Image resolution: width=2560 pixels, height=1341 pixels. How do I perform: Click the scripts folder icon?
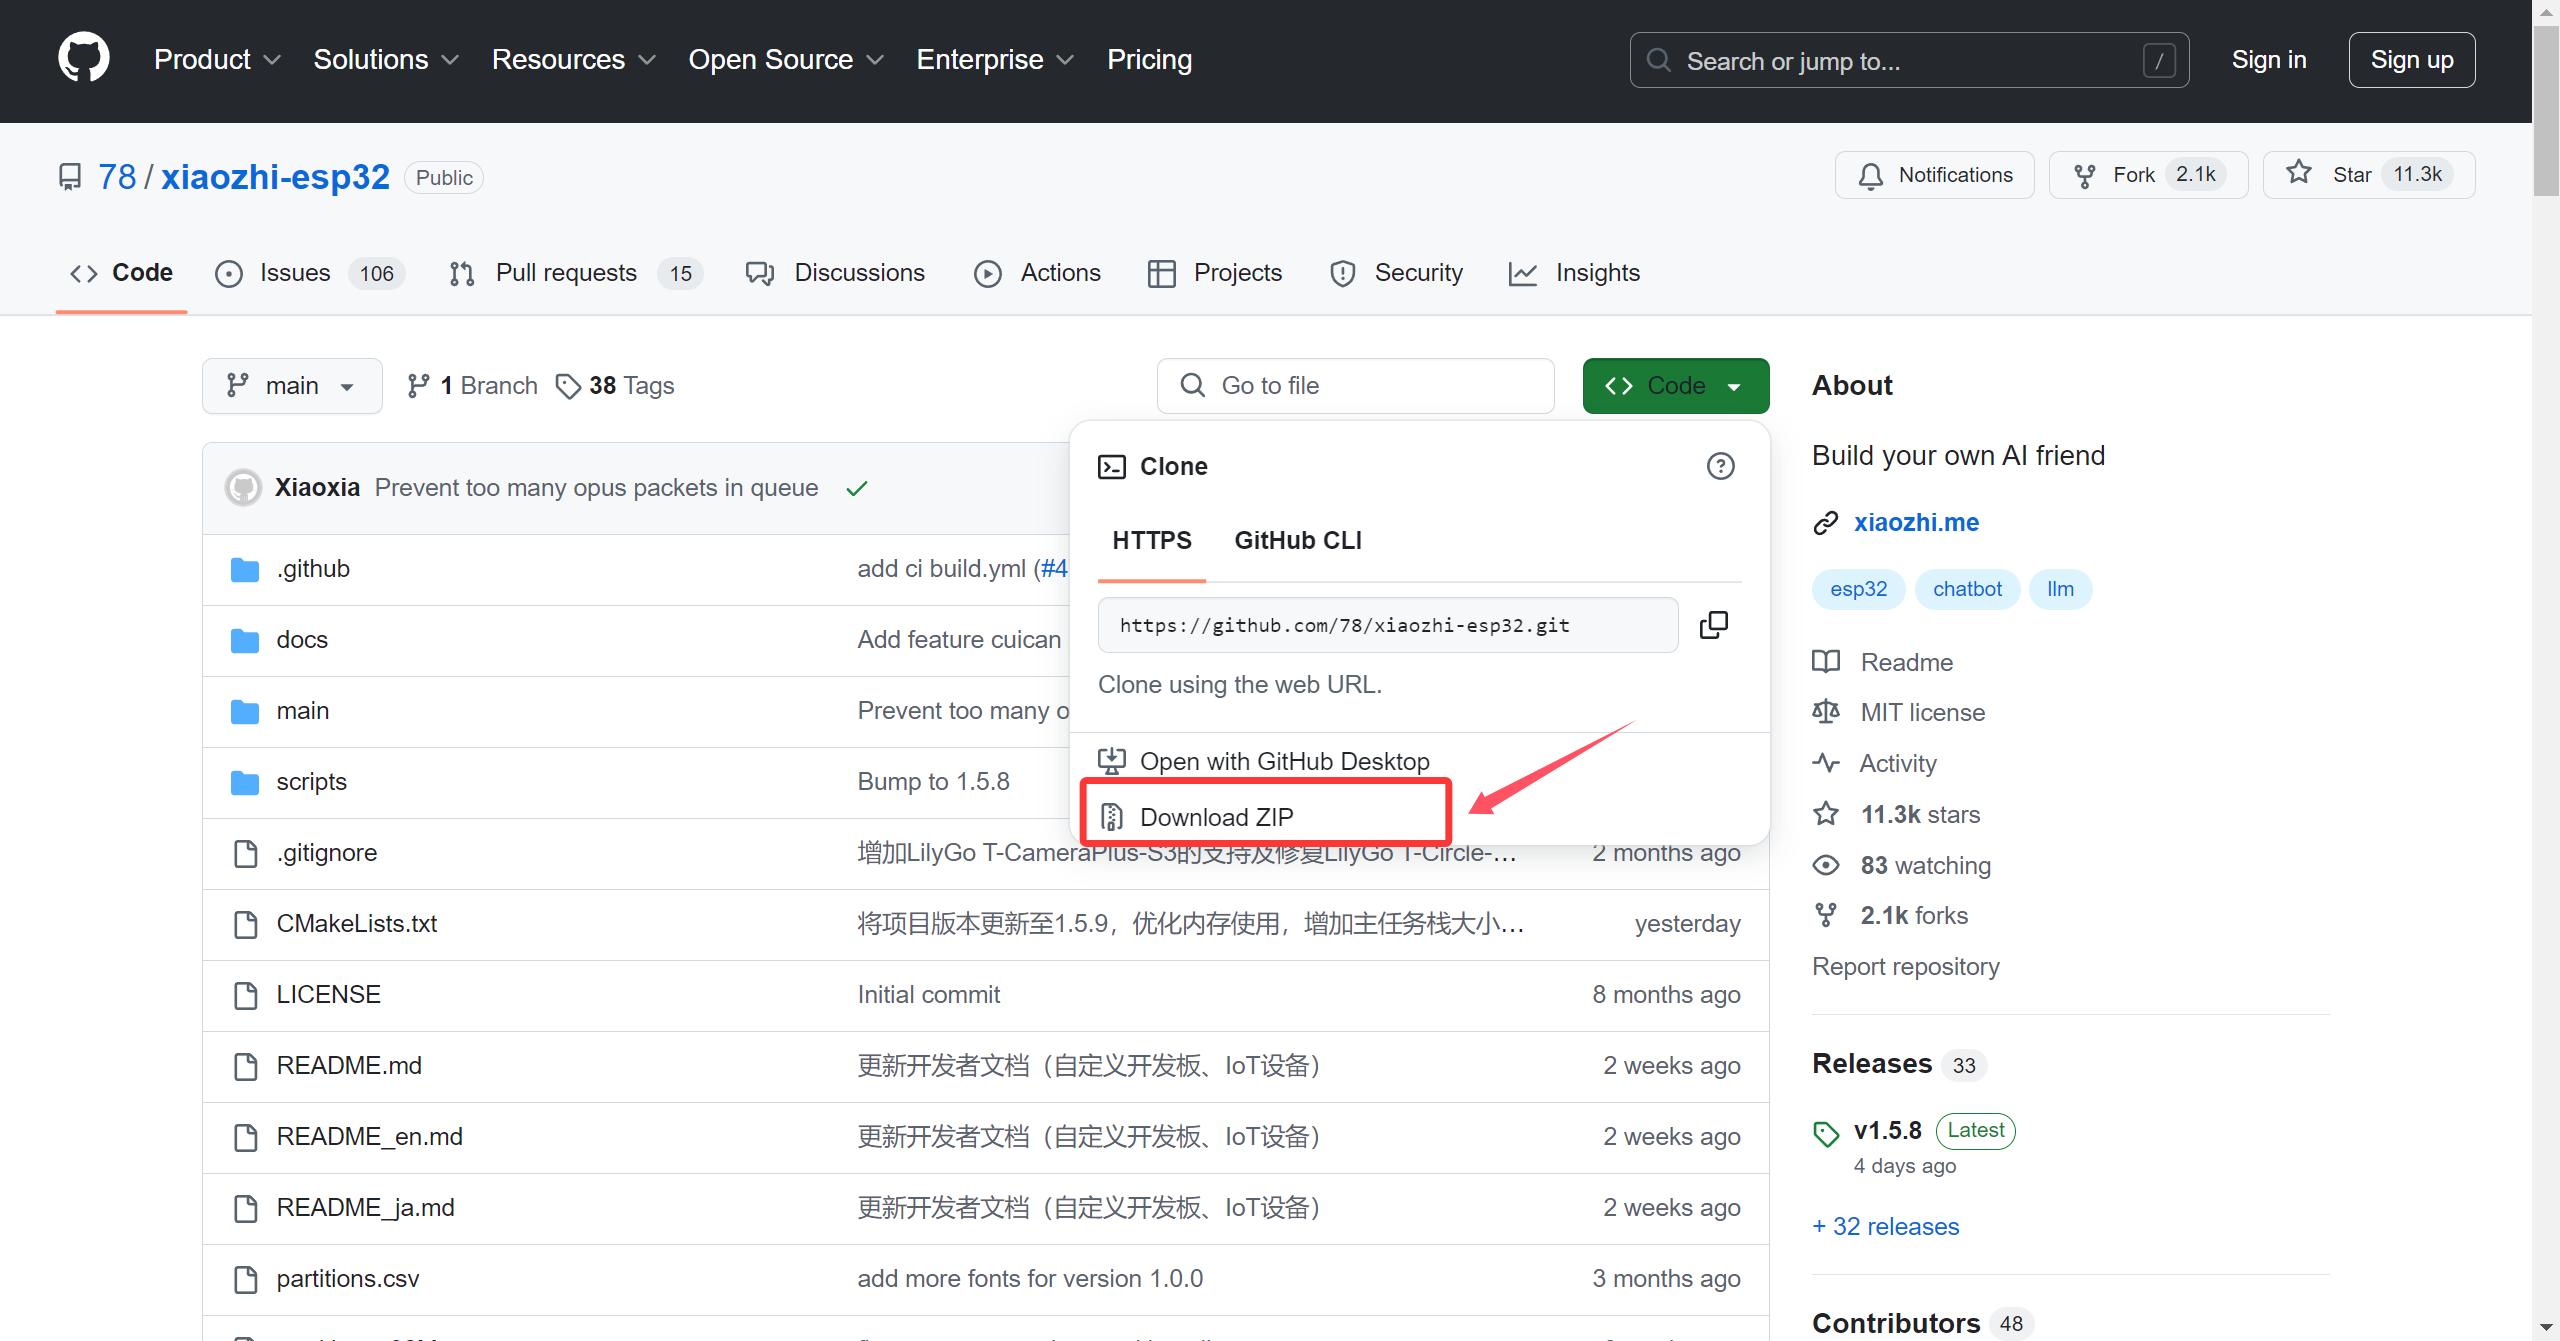[x=245, y=782]
